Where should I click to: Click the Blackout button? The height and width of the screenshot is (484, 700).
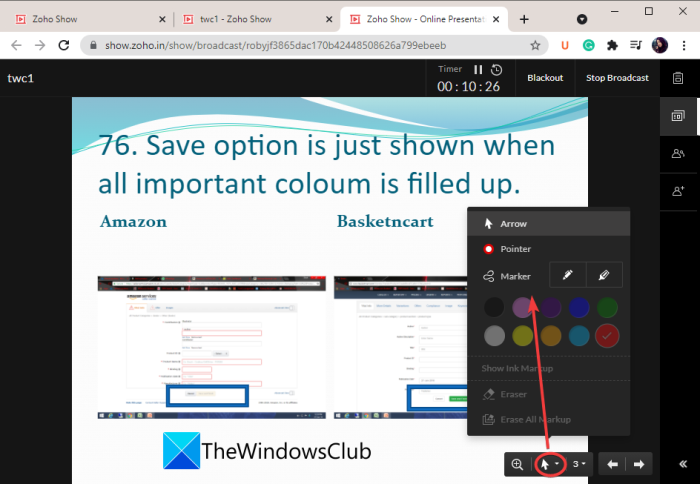click(545, 78)
